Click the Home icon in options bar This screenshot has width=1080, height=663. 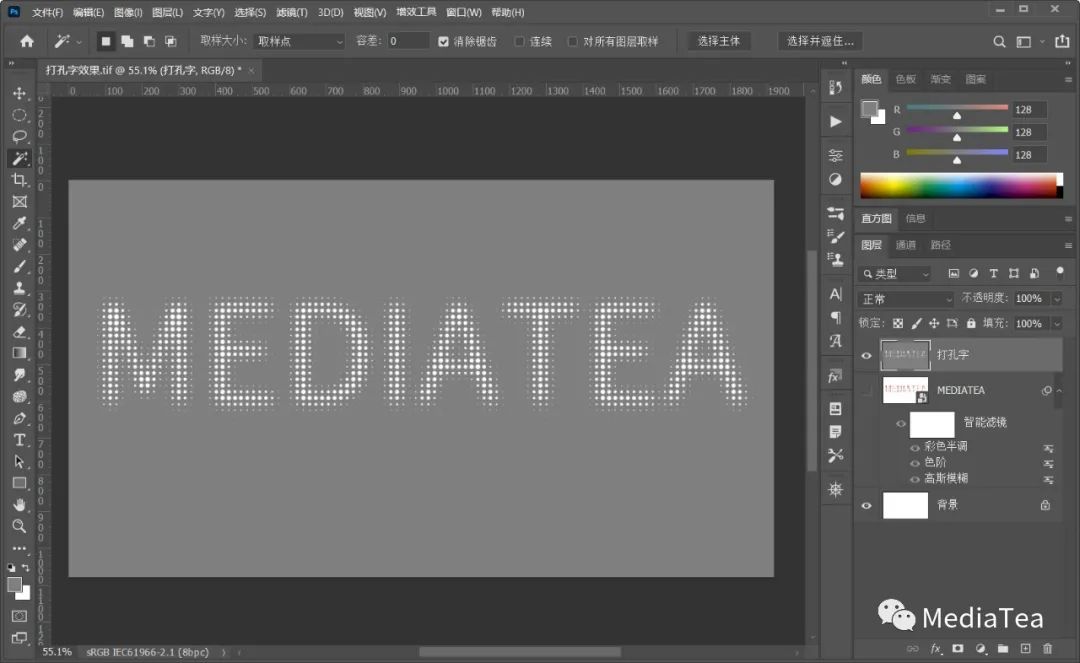pyautogui.click(x=27, y=41)
